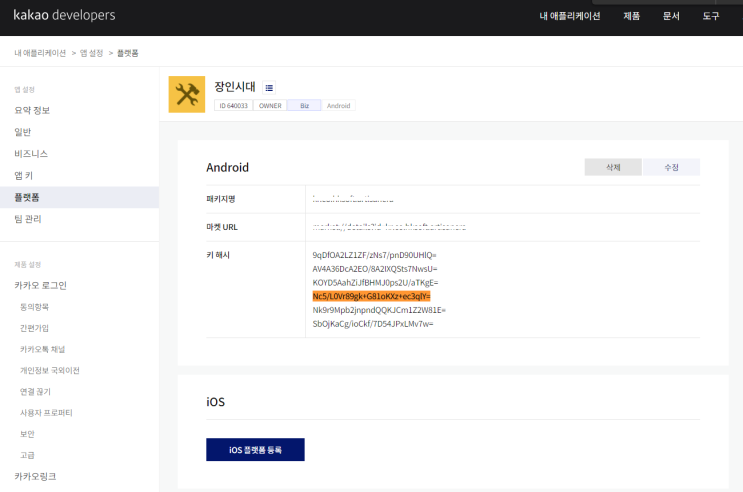The width and height of the screenshot is (743, 492).
Task: Open 연결 끊기 submenu item
Action: click(x=35, y=392)
